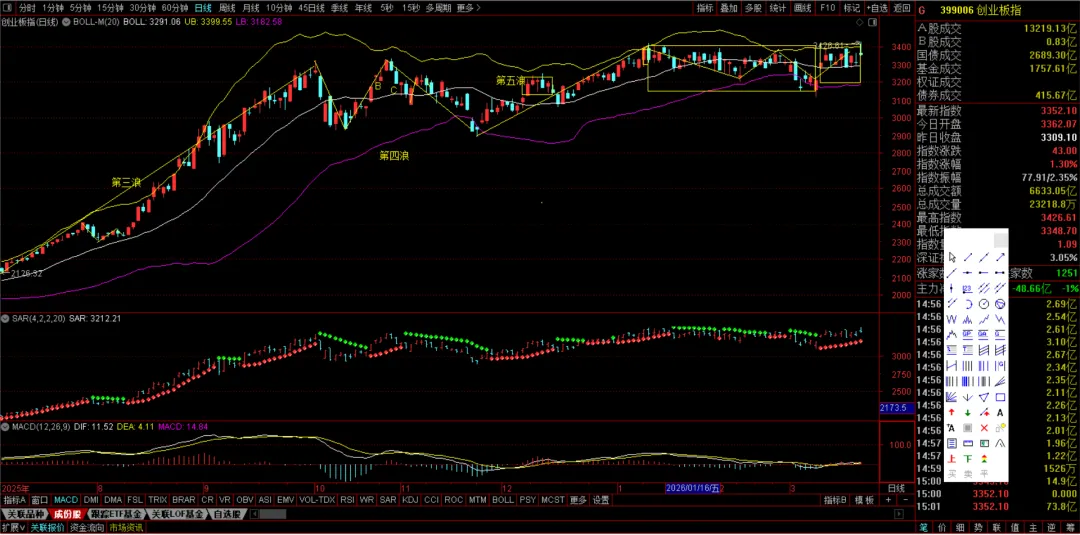Click the 指标 button in top toolbar
The width and height of the screenshot is (1080, 535).
[705, 8]
